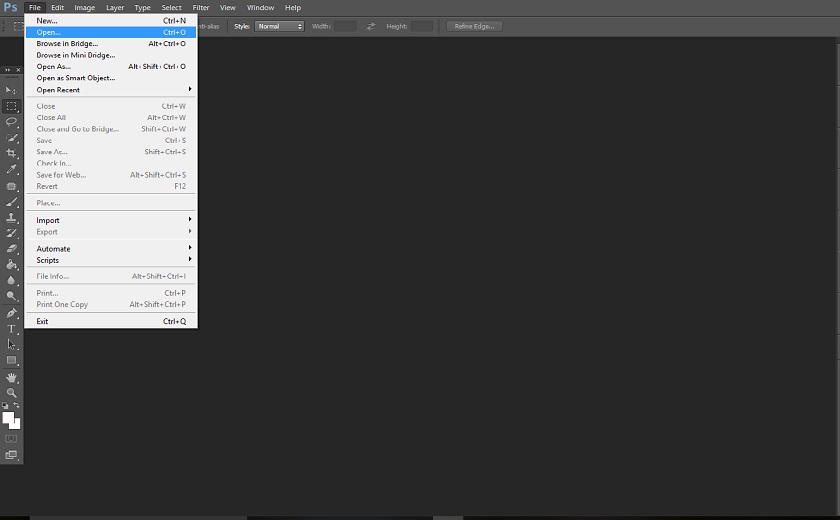The width and height of the screenshot is (840, 520).
Task: Expand the Open Recent submenu
Action: [110, 89]
